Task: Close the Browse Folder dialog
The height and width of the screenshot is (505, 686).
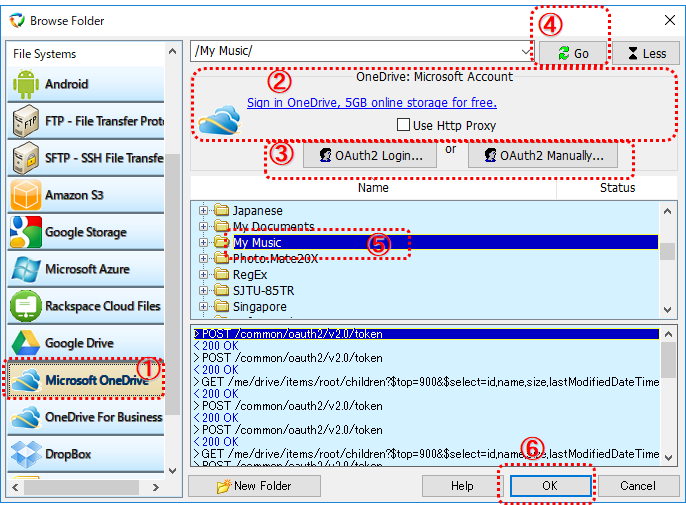Action: click(669, 20)
